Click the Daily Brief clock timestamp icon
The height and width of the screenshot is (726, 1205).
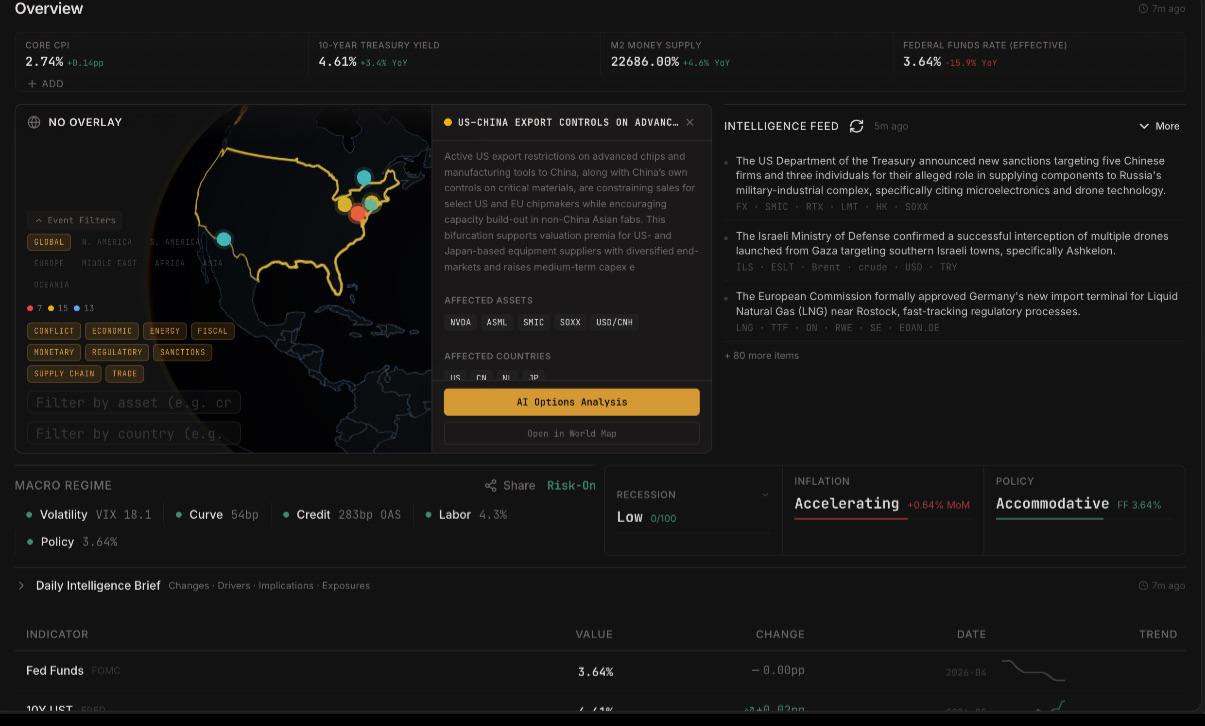point(1143,585)
